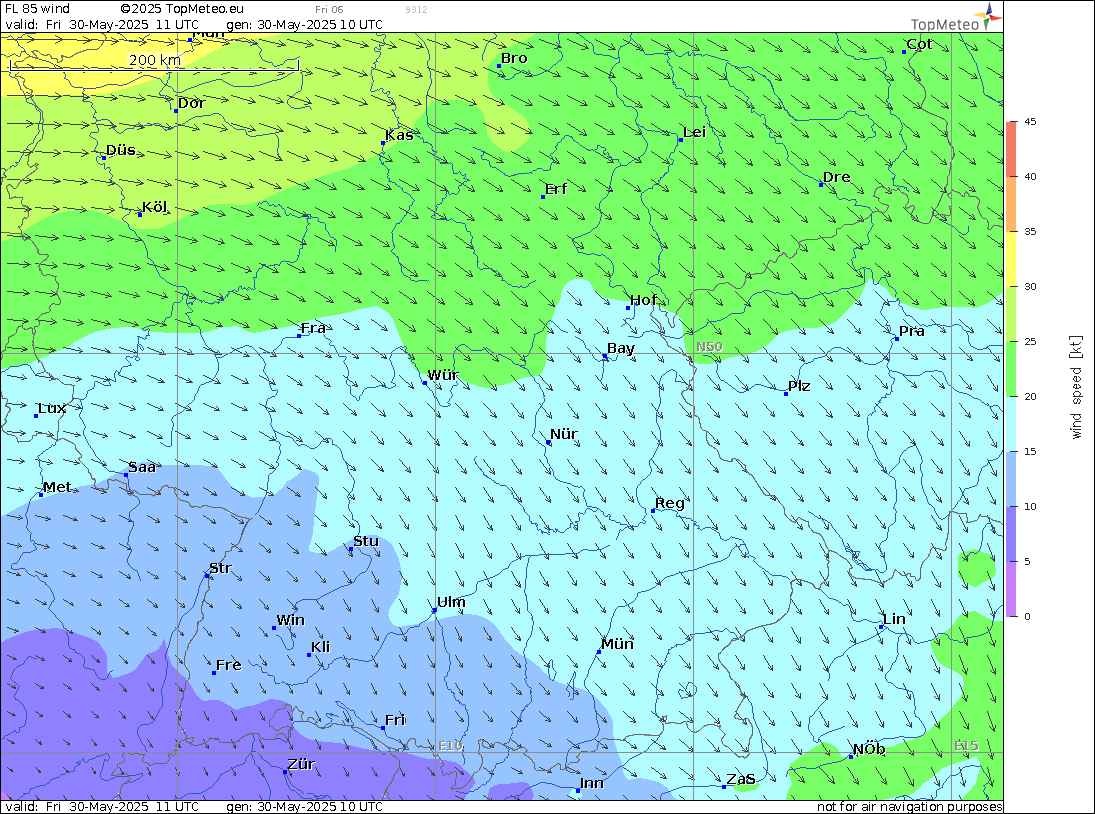
Task: Pick the red 40–45 kt legend color
Action: (x=1012, y=149)
